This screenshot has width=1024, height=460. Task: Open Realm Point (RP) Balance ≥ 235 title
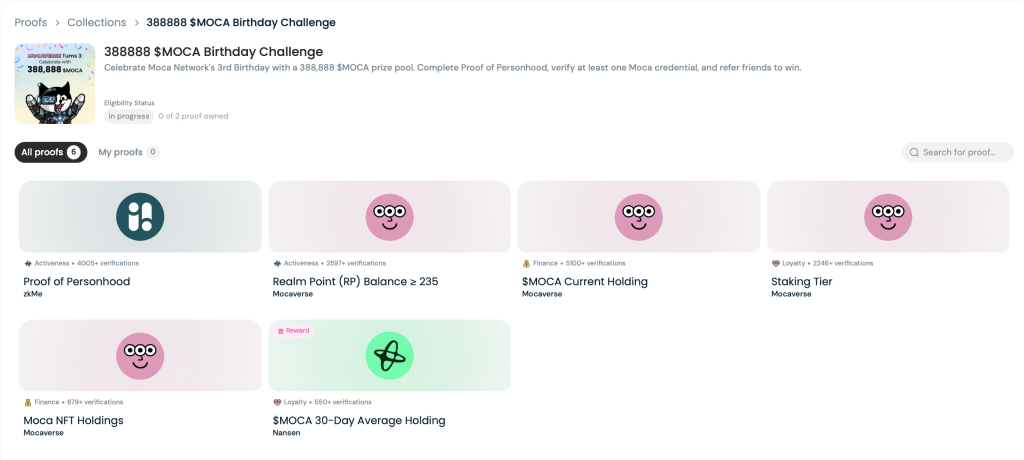point(355,282)
